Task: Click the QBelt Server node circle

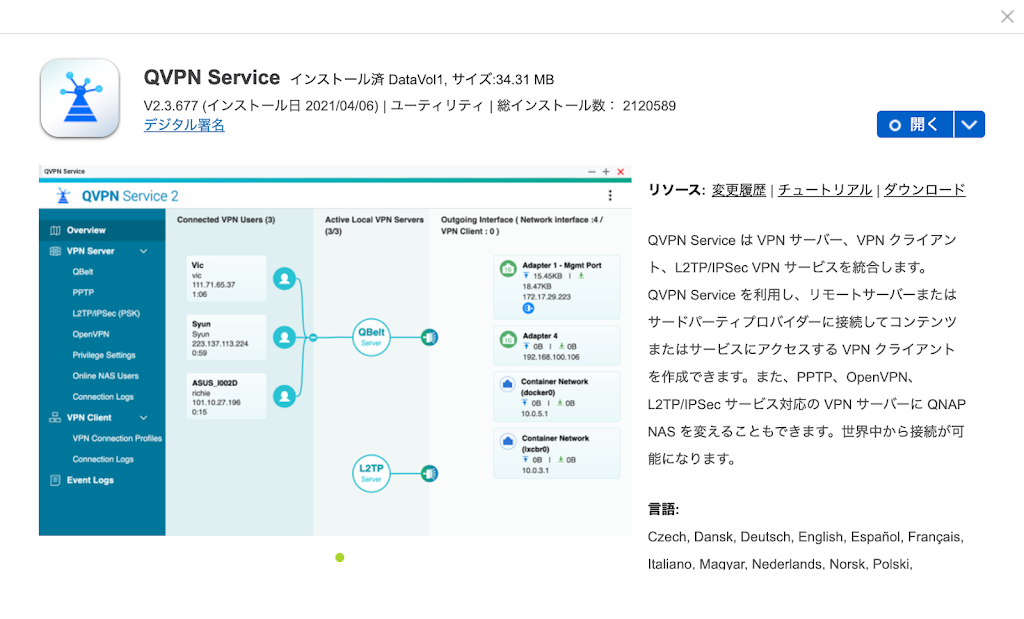Action: tap(371, 337)
